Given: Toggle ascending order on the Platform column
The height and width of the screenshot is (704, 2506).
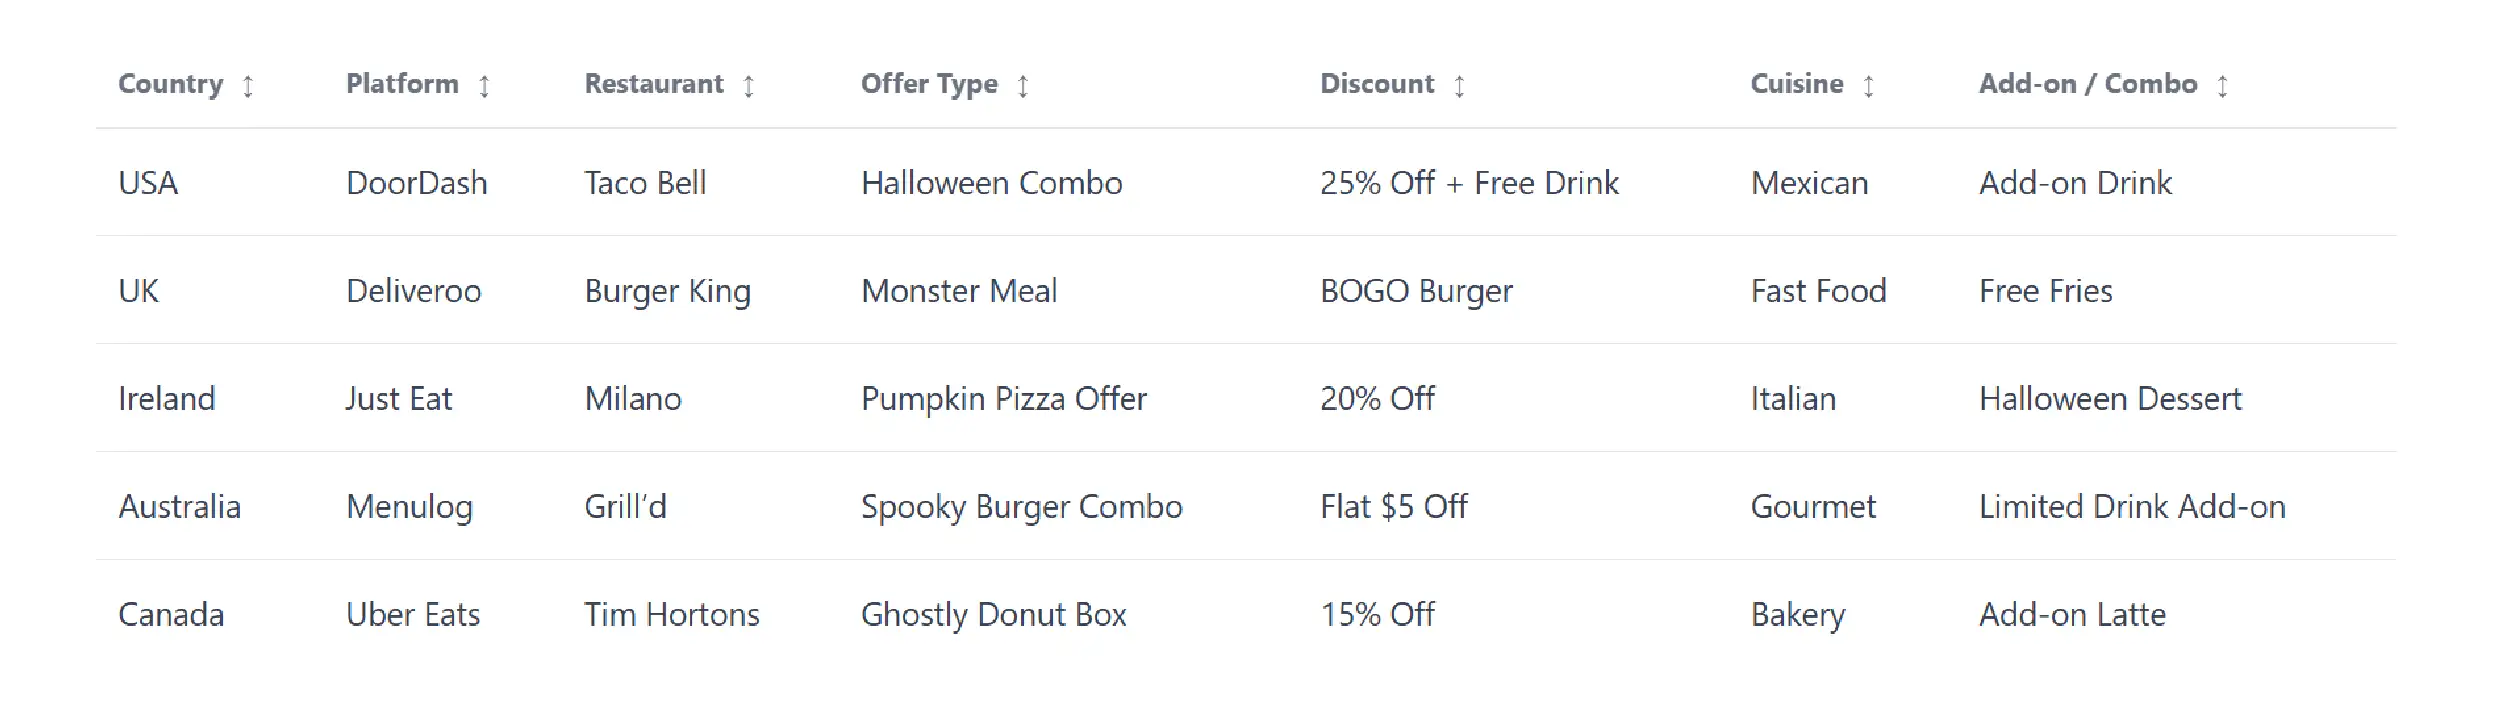Looking at the screenshot, I should 486,85.
